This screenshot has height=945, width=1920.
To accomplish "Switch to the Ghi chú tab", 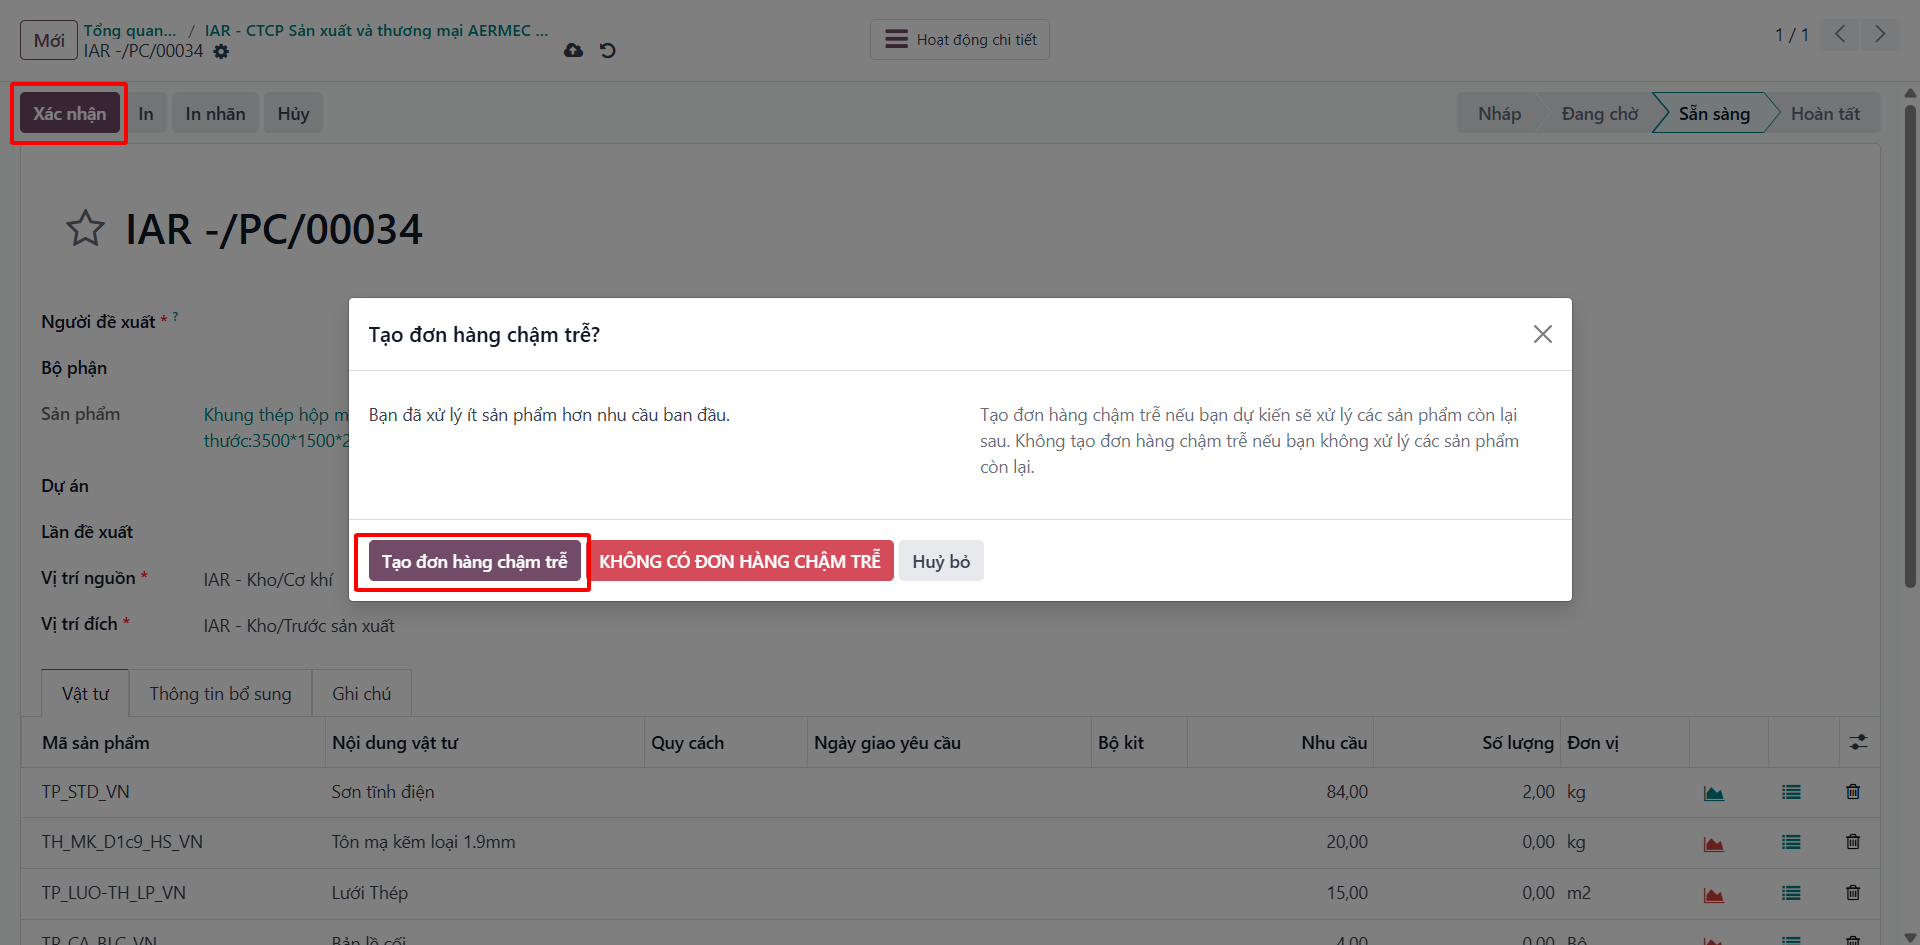I will coord(361,693).
